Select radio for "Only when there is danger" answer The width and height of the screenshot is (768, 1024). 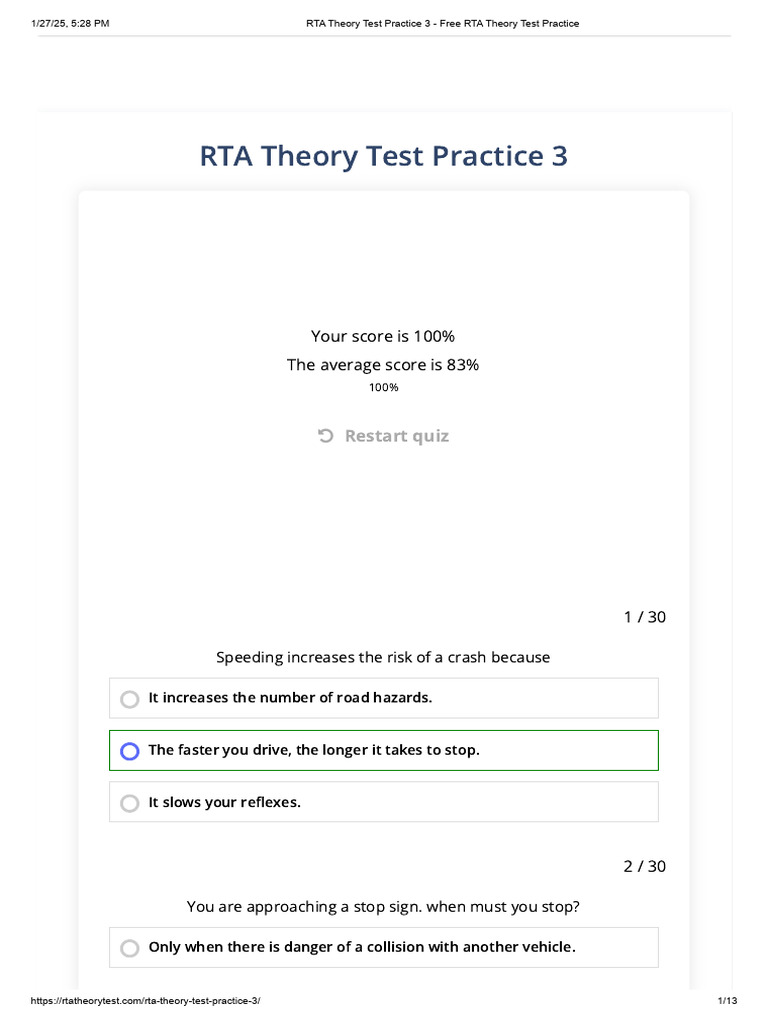[129, 948]
